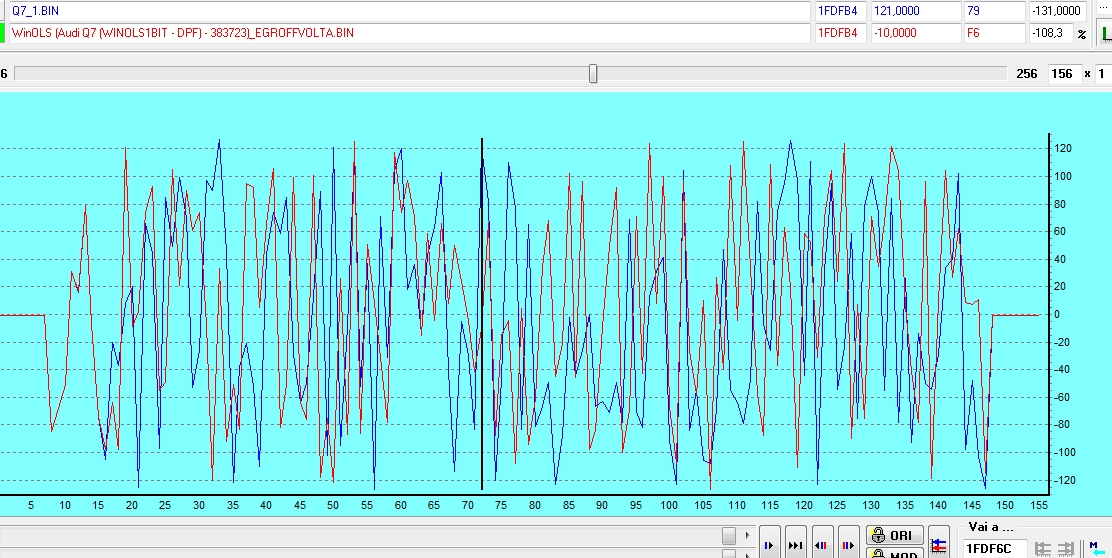
Task: Click the Vai a address field 1FDF6C
Action: pos(996,548)
